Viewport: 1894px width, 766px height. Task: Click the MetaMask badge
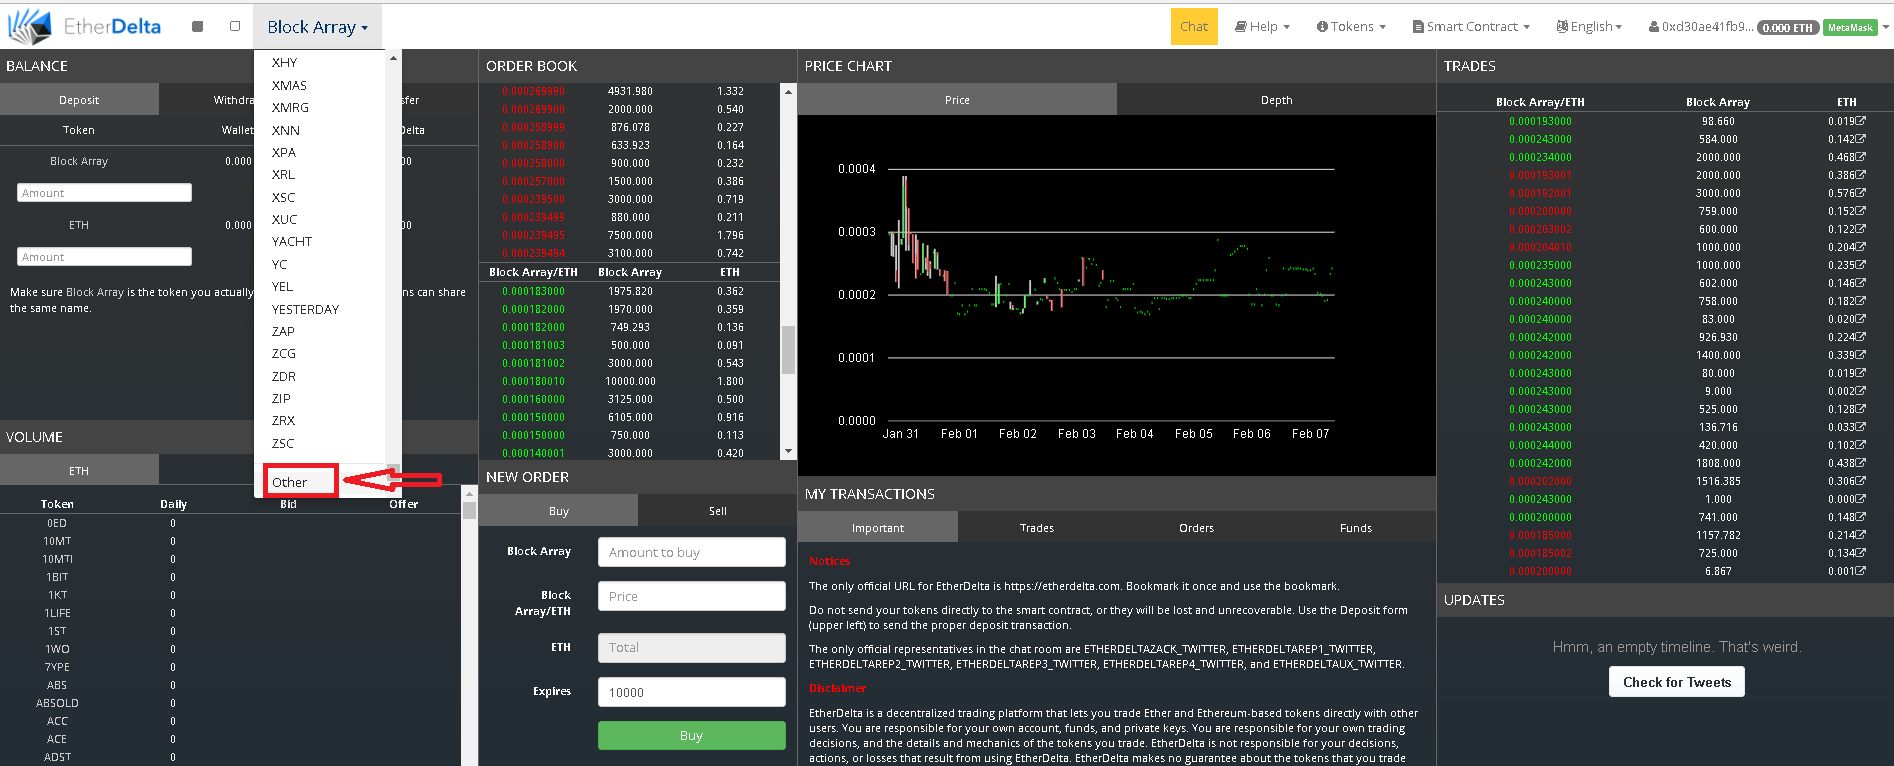click(x=1850, y=28)
